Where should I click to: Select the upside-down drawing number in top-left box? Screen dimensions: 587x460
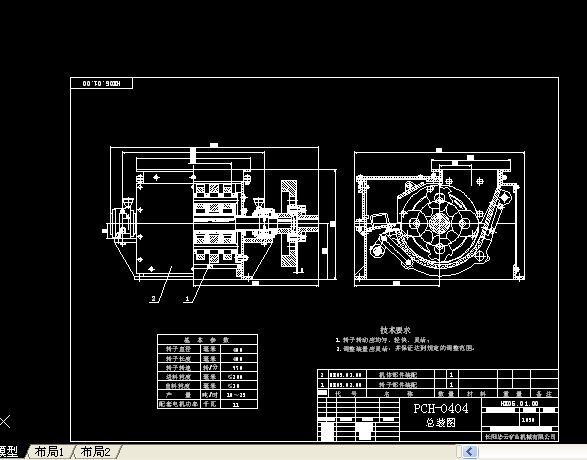point(101,83)
